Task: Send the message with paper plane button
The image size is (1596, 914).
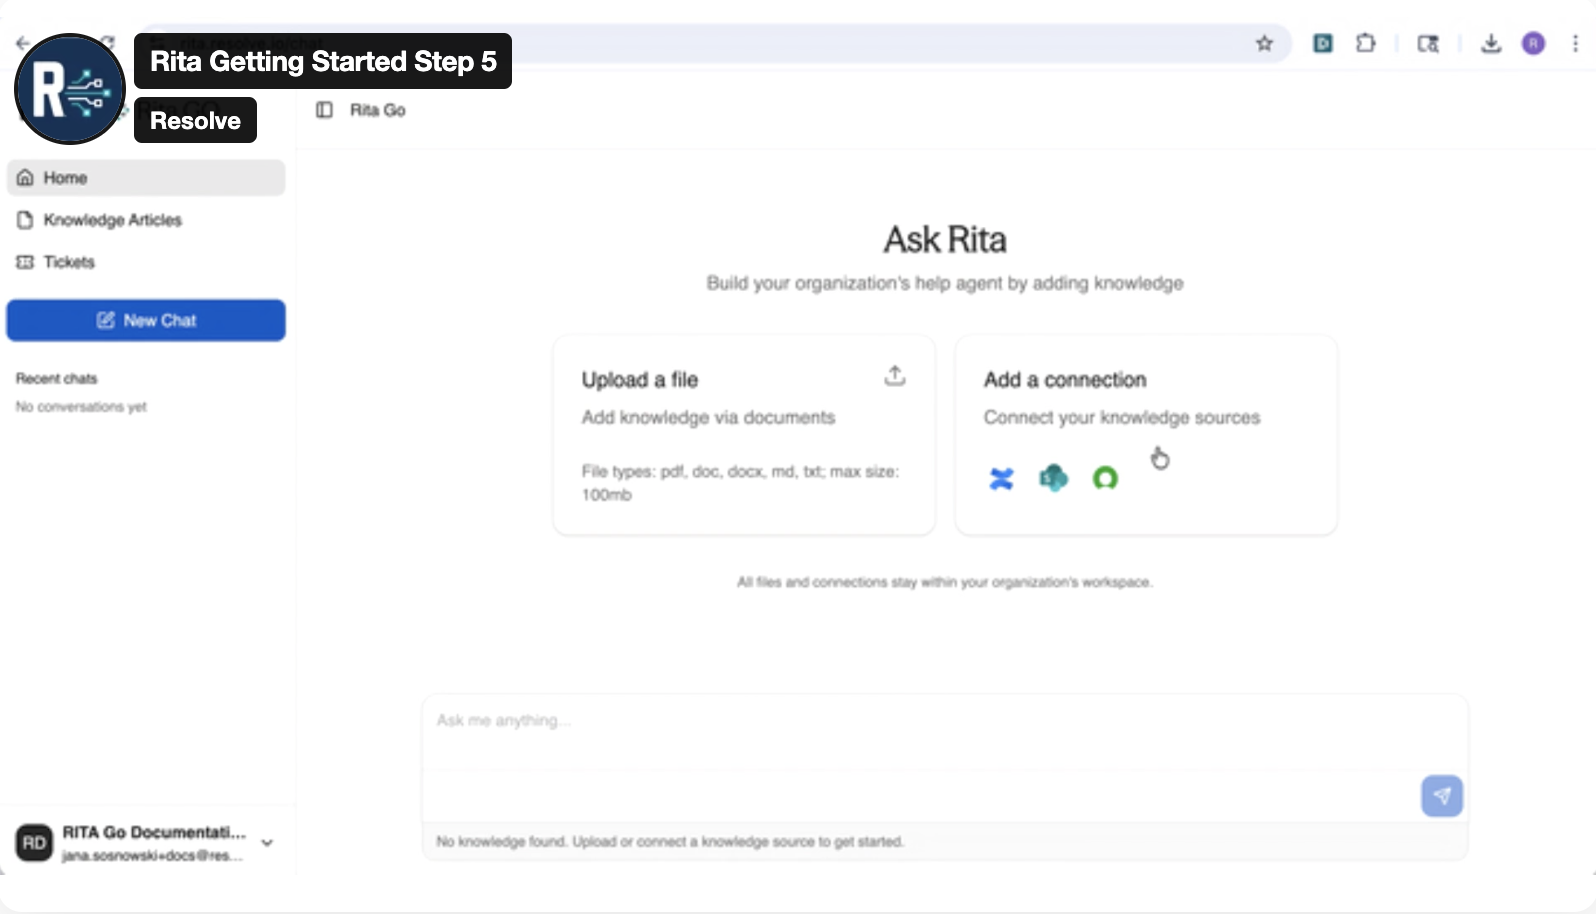Action: [x=1441, y=796]
